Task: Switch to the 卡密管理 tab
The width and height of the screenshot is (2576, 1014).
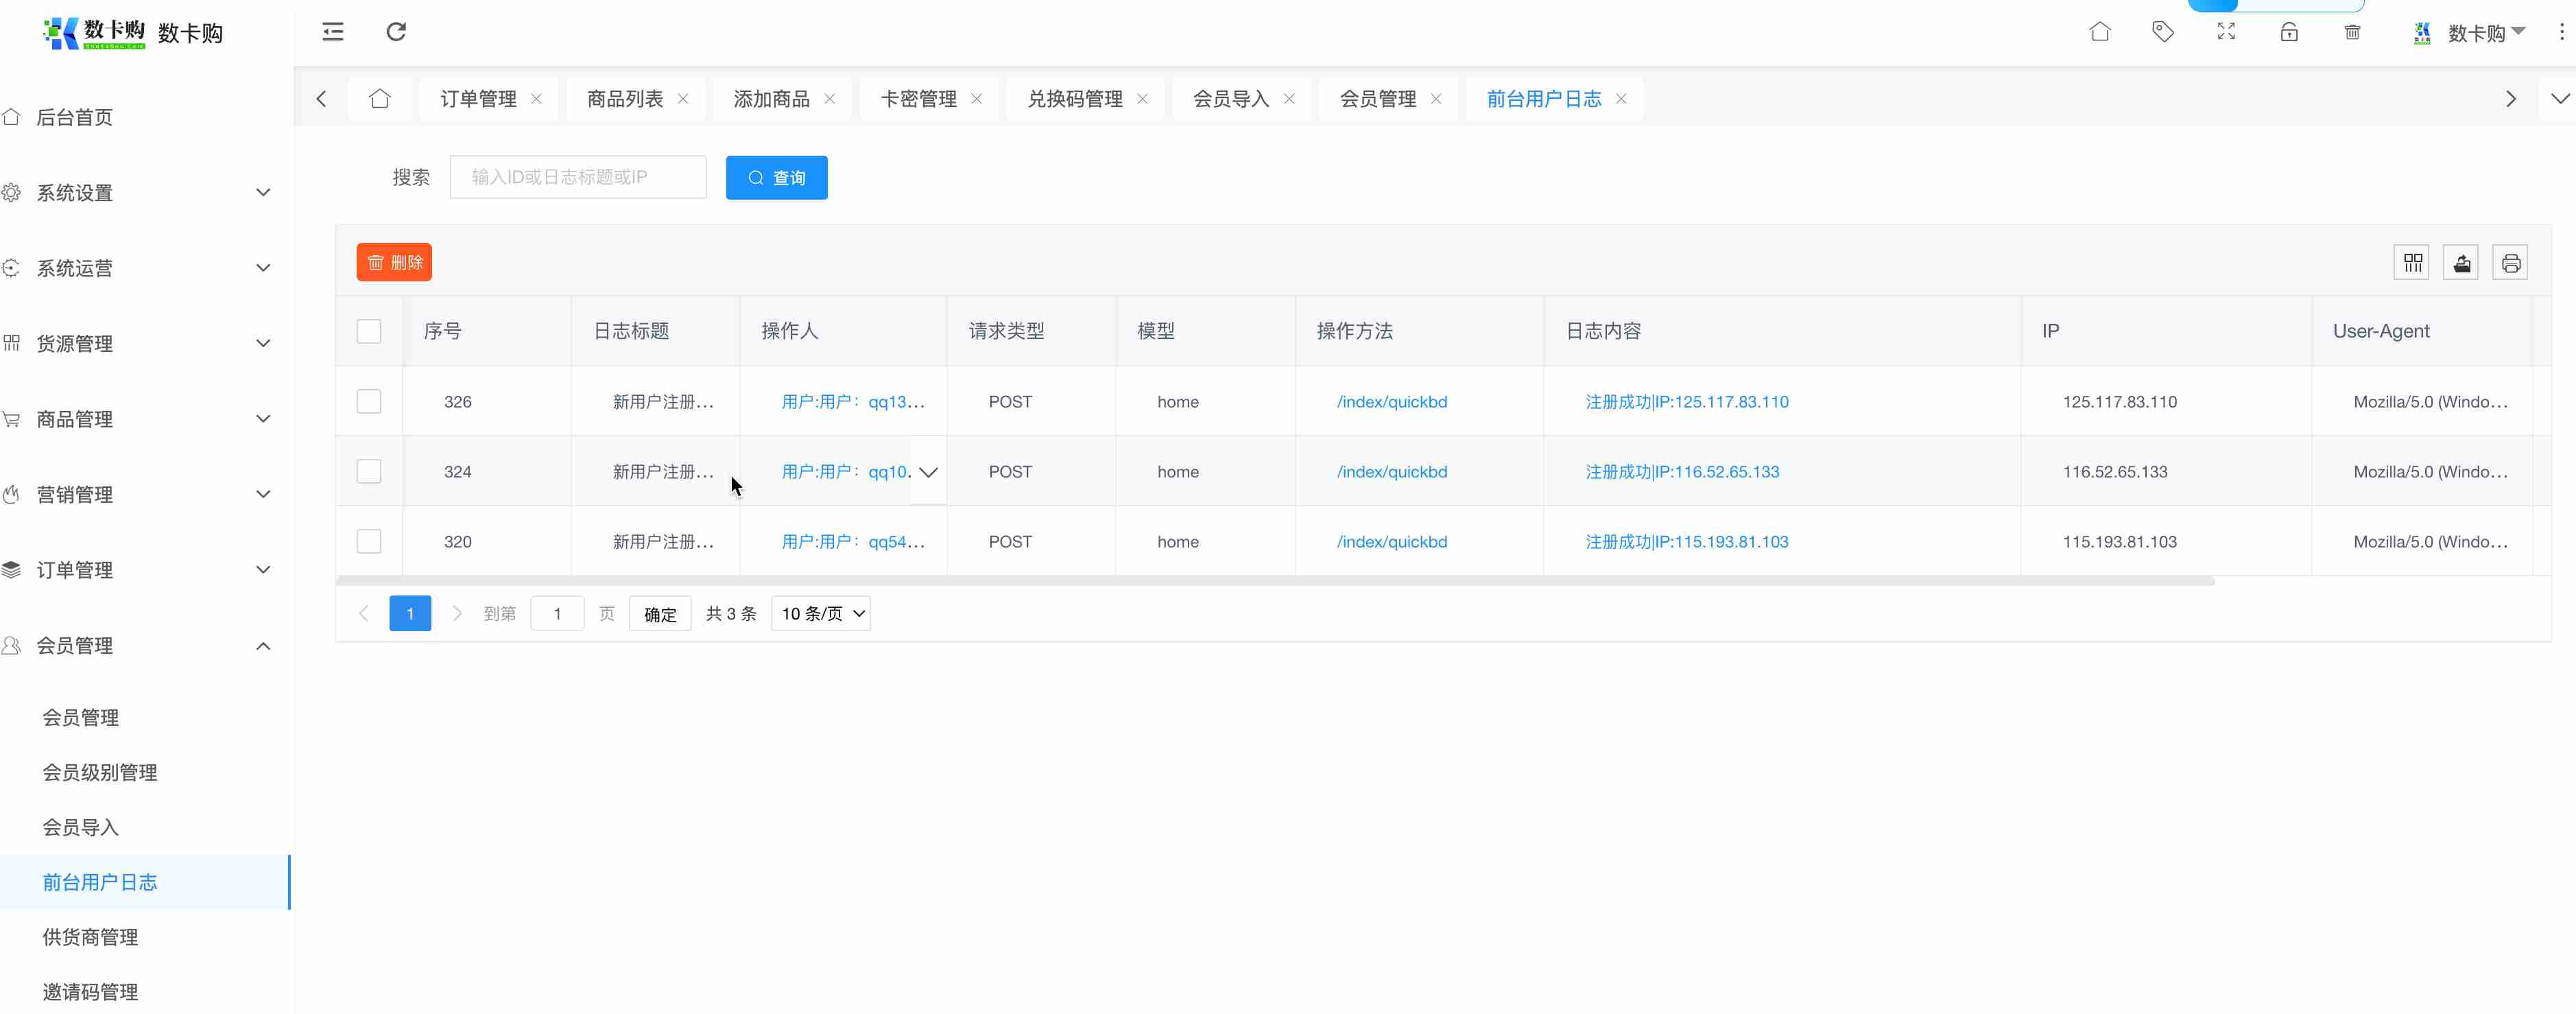Action: click(918, 99)
